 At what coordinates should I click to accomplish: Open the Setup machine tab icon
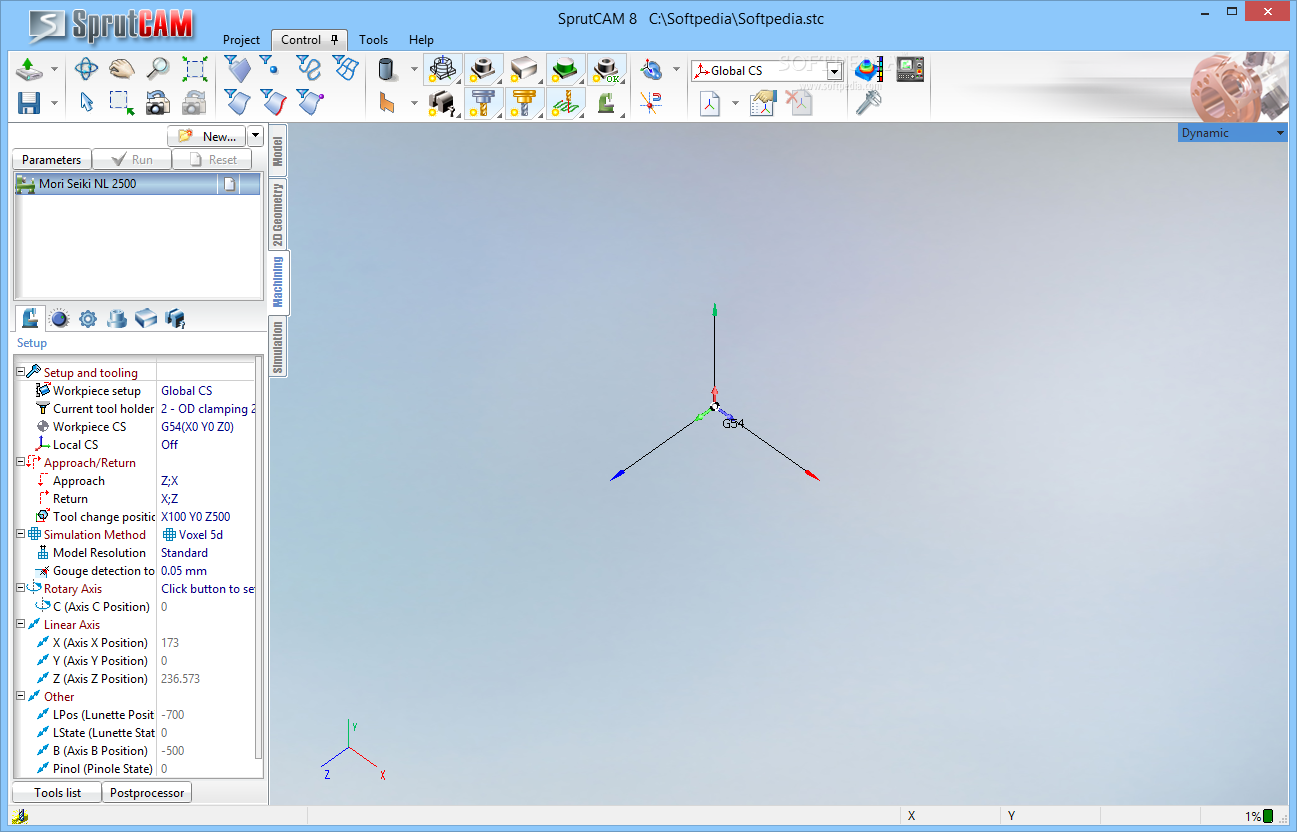30,318
